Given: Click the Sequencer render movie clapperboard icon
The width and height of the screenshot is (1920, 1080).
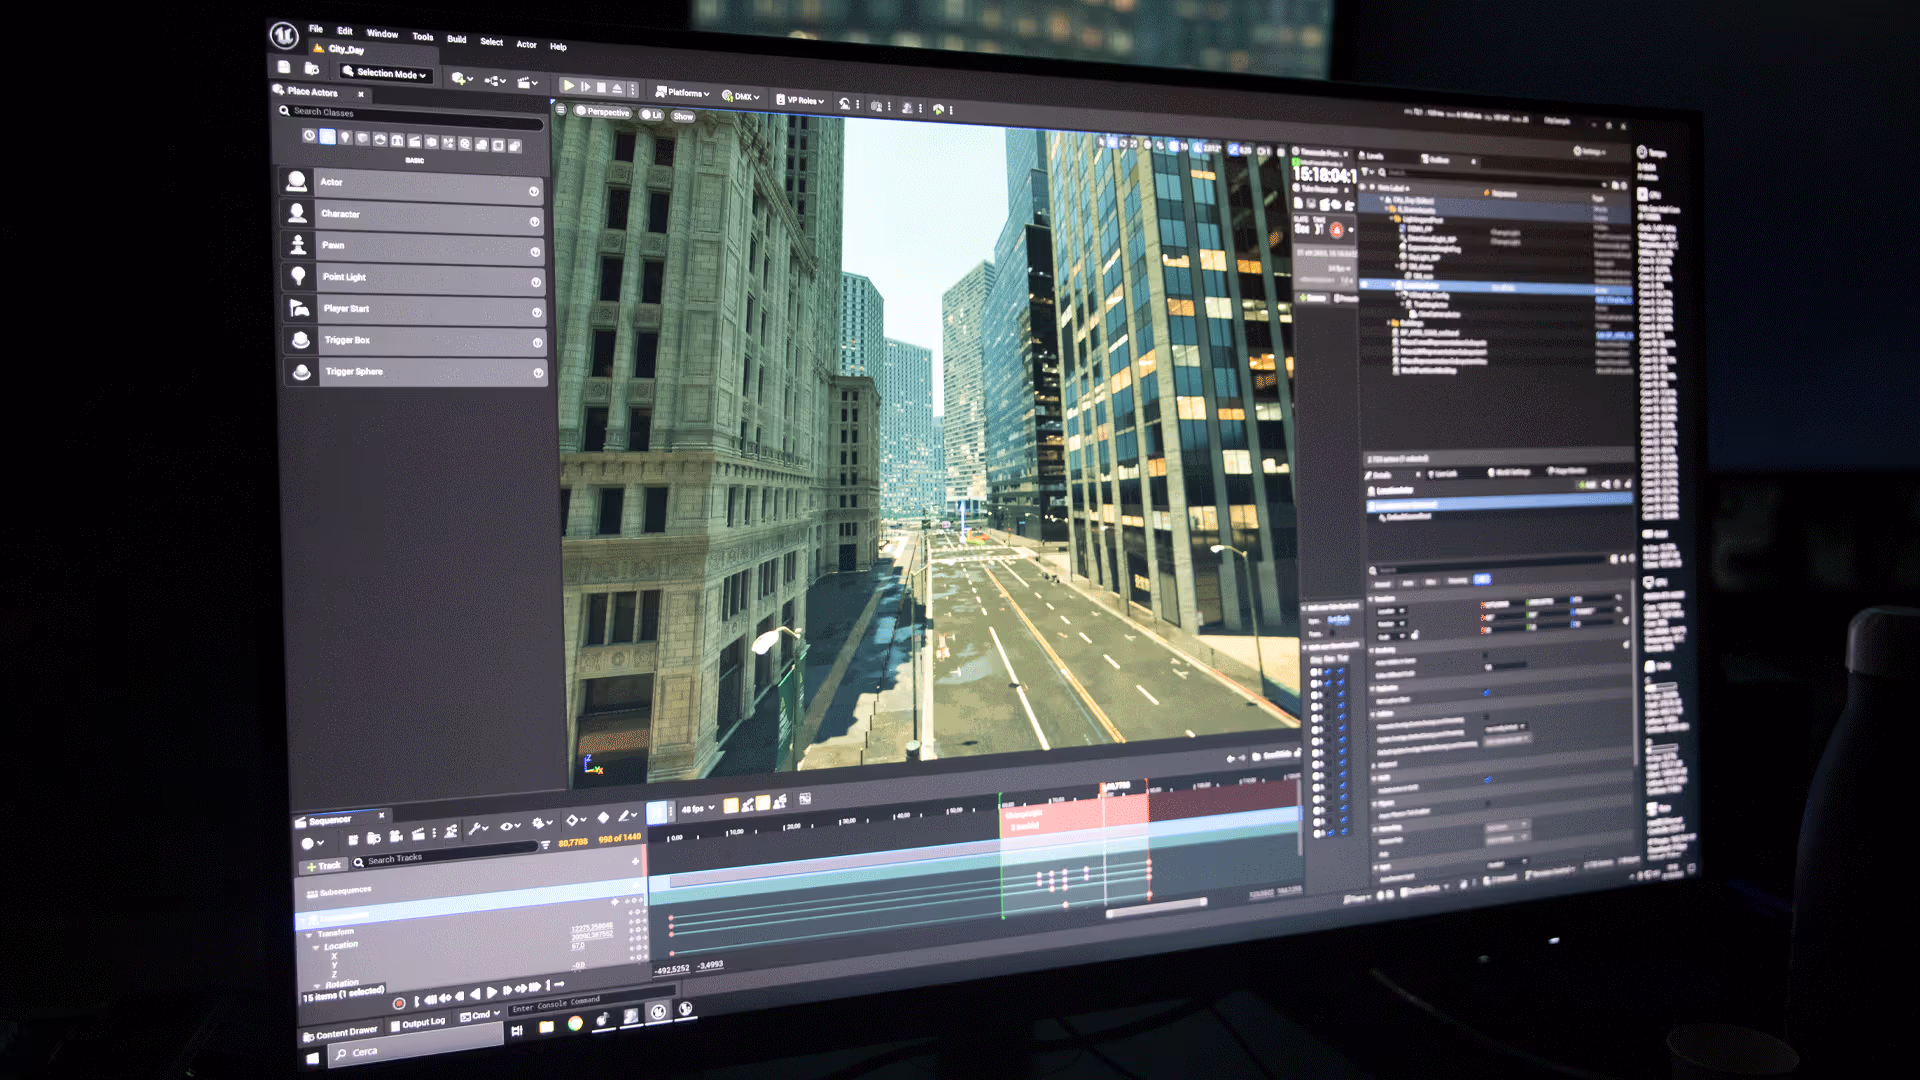Looking at the screenshot, I should [x=418, y=833].
